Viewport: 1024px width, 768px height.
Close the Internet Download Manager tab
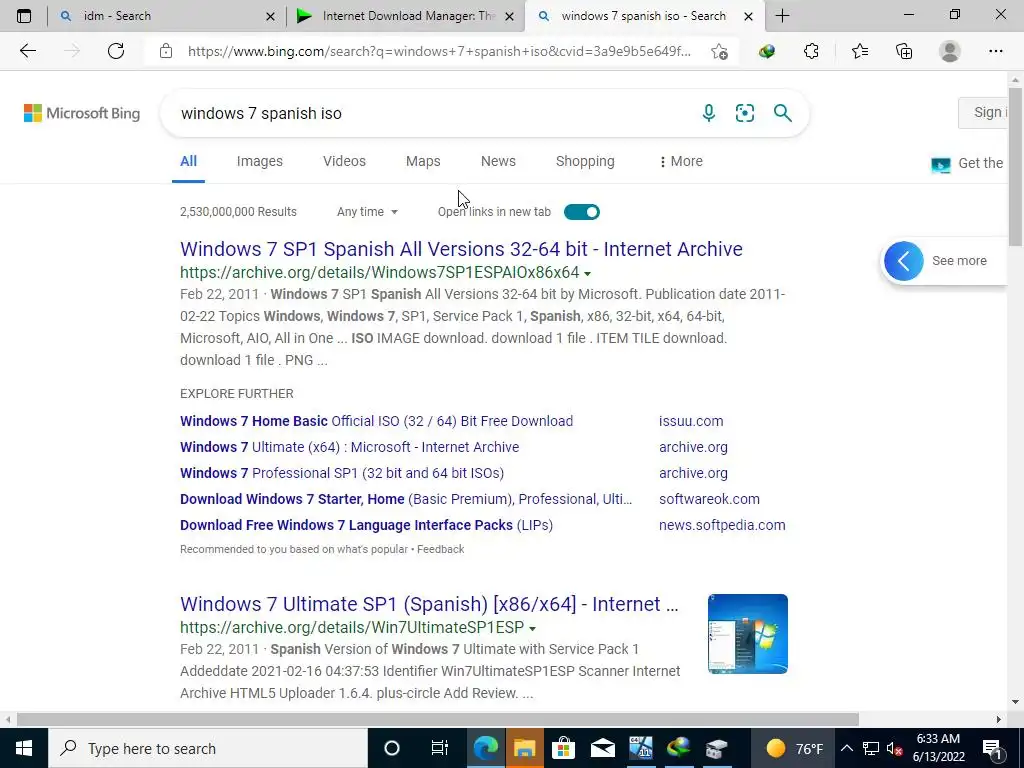(510, 16)
